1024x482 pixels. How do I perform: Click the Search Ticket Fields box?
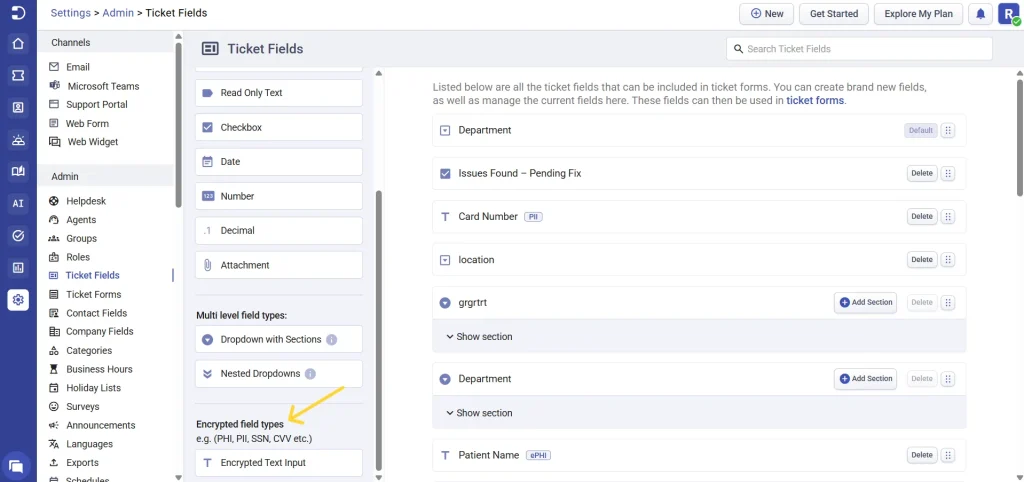(x=860, y=49)
